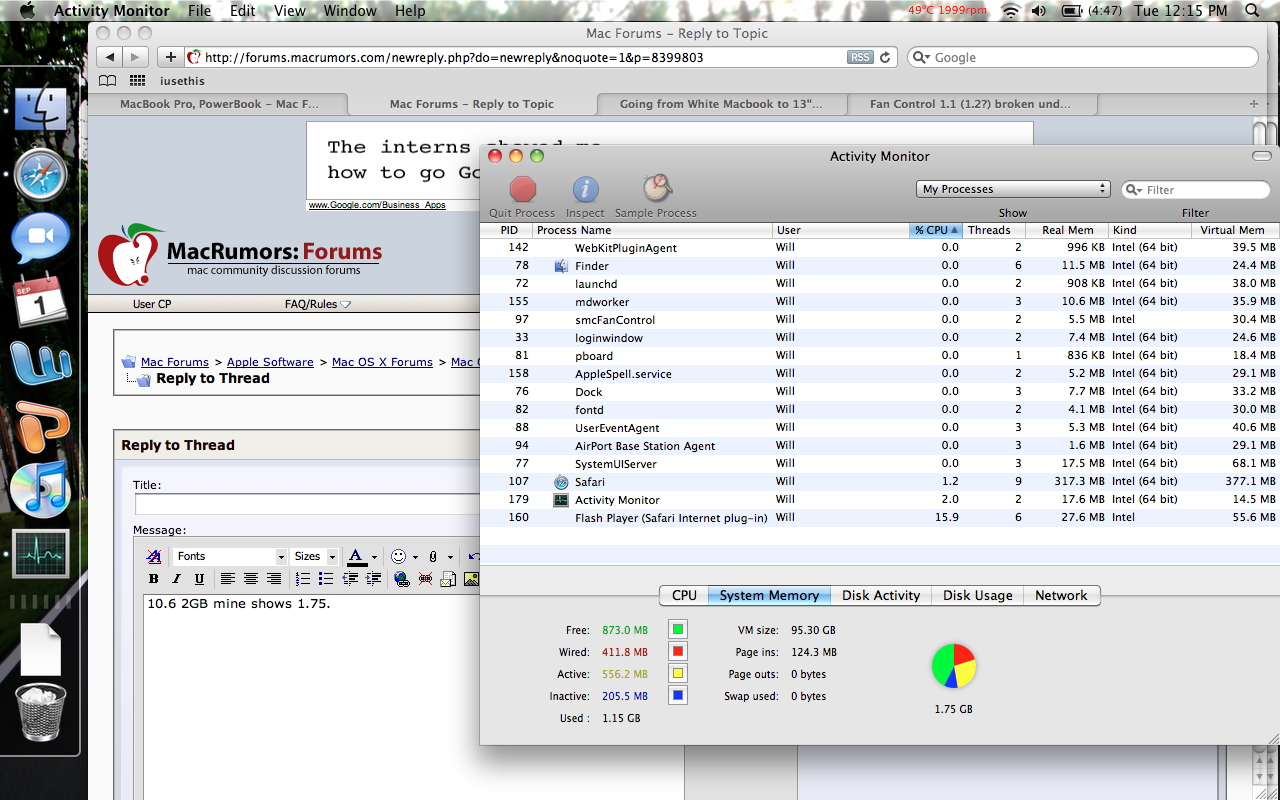
Task: Insert an unordered bullet list
Action: 326,579
